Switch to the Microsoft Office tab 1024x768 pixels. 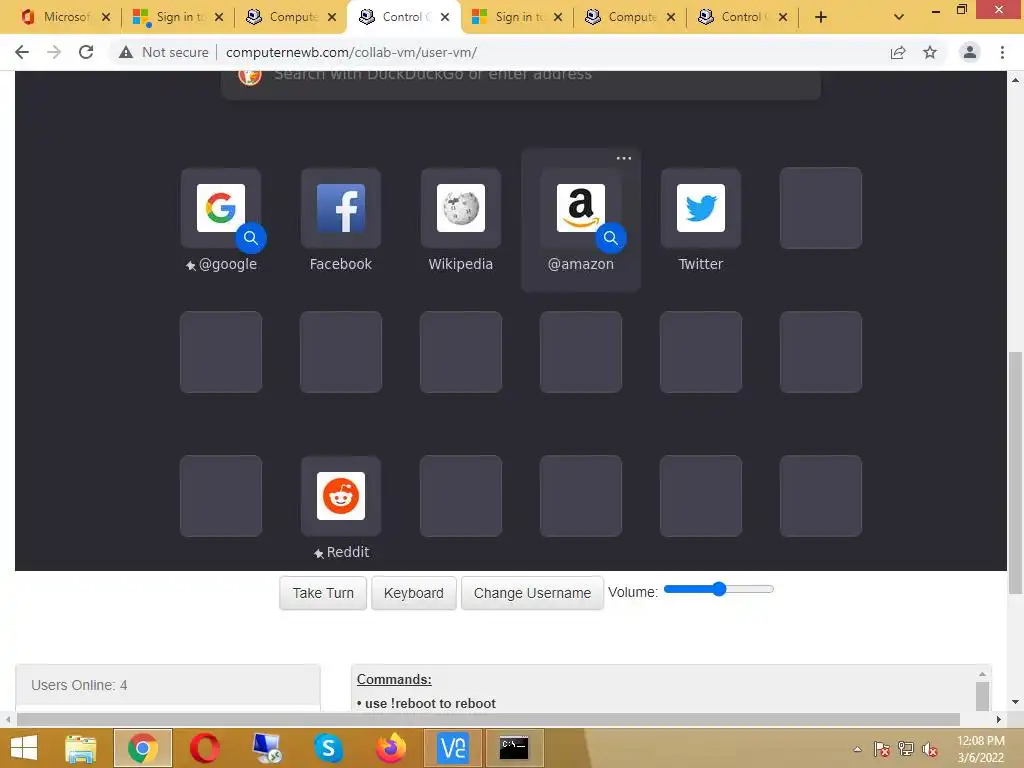[x=57, y=17]
